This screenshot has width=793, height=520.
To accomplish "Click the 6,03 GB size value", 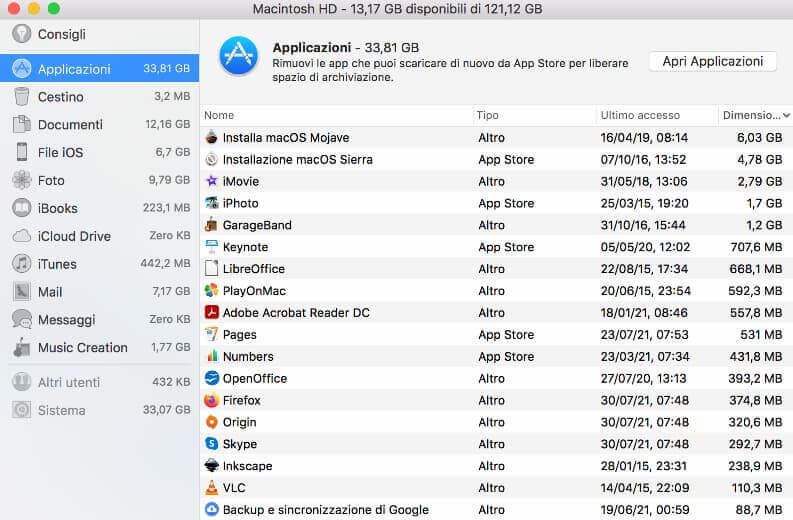I will coord(759,138).
